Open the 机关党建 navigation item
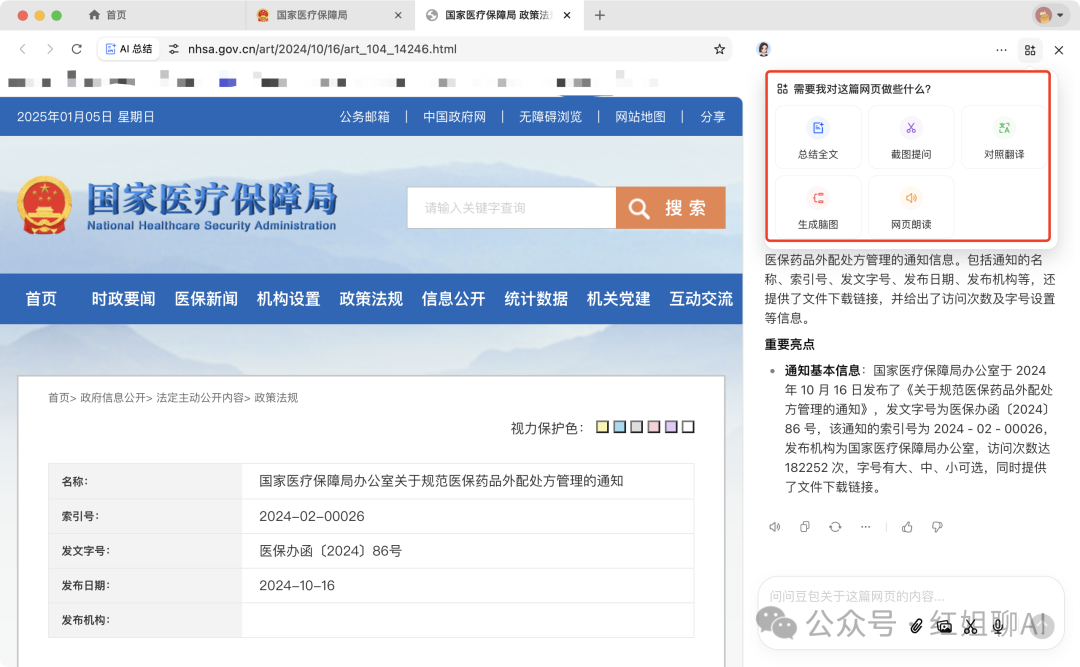 tap(619, 299)
